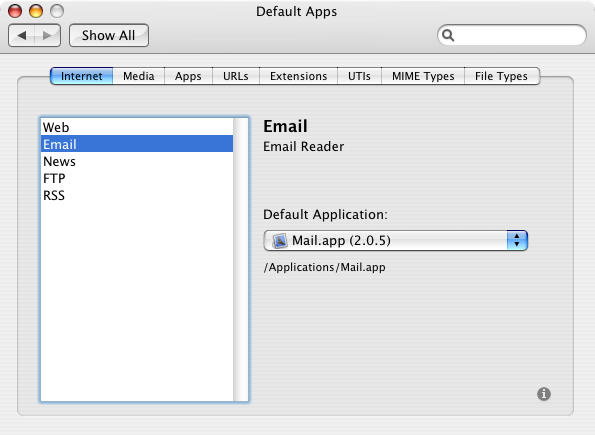Select Email in the list

[137, 144]
